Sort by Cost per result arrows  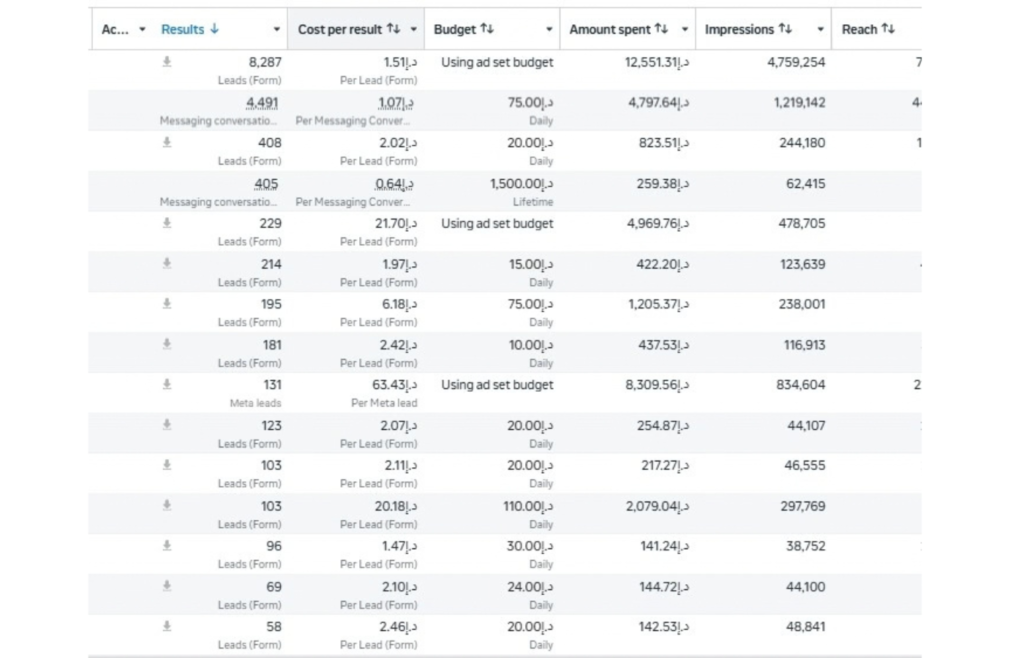click(393, 29)
